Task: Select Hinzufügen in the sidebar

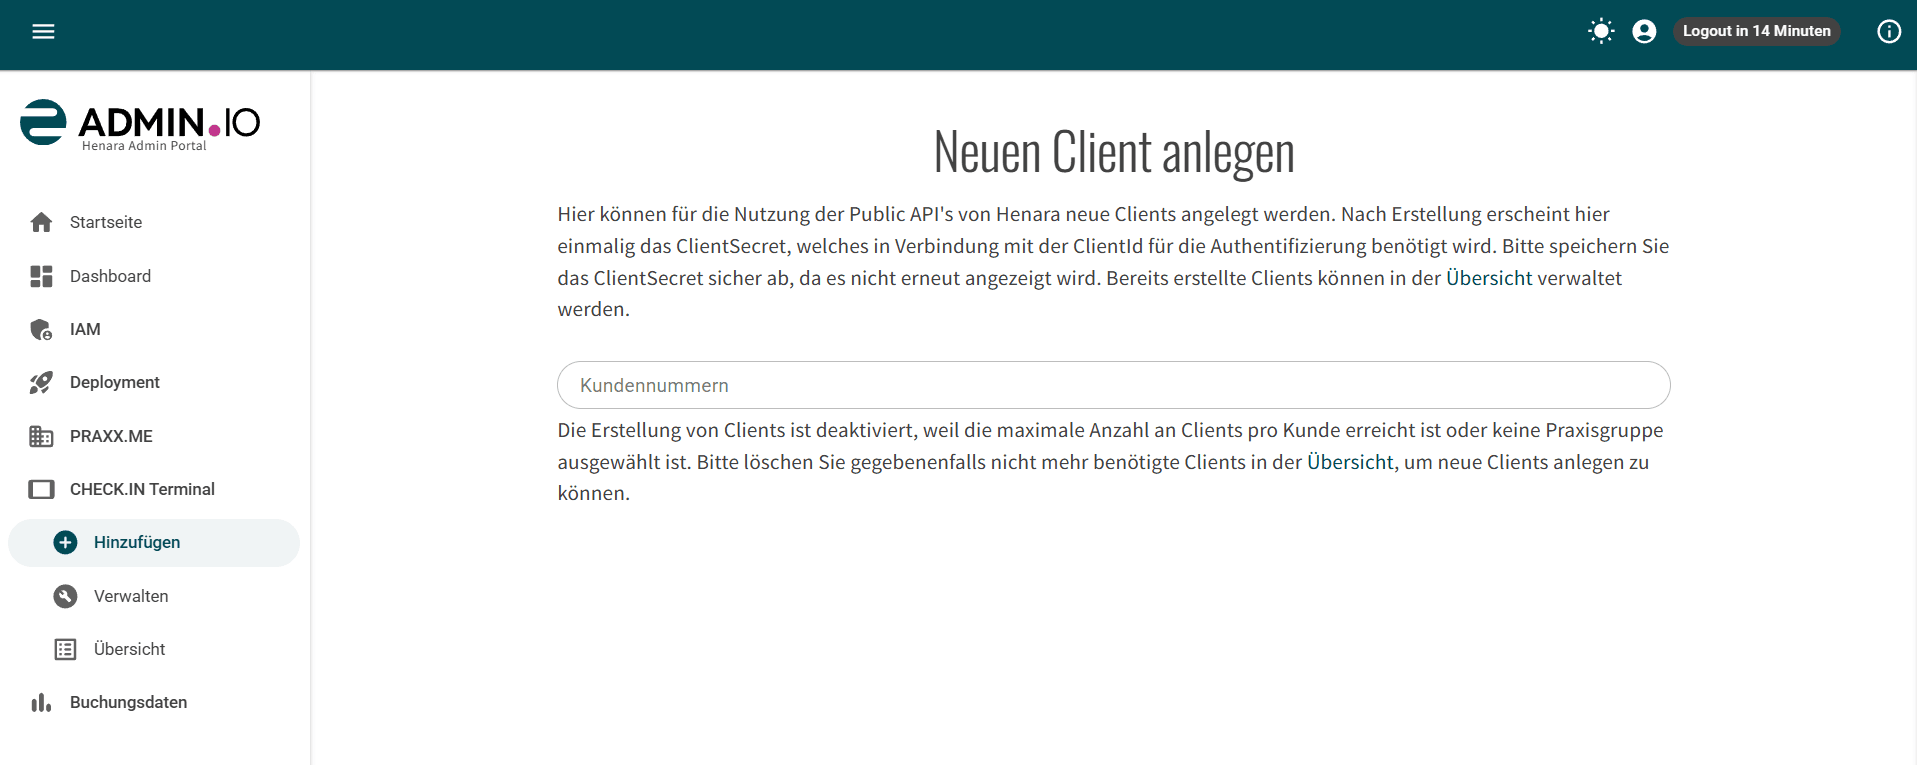Action: (x=154, y=542)
